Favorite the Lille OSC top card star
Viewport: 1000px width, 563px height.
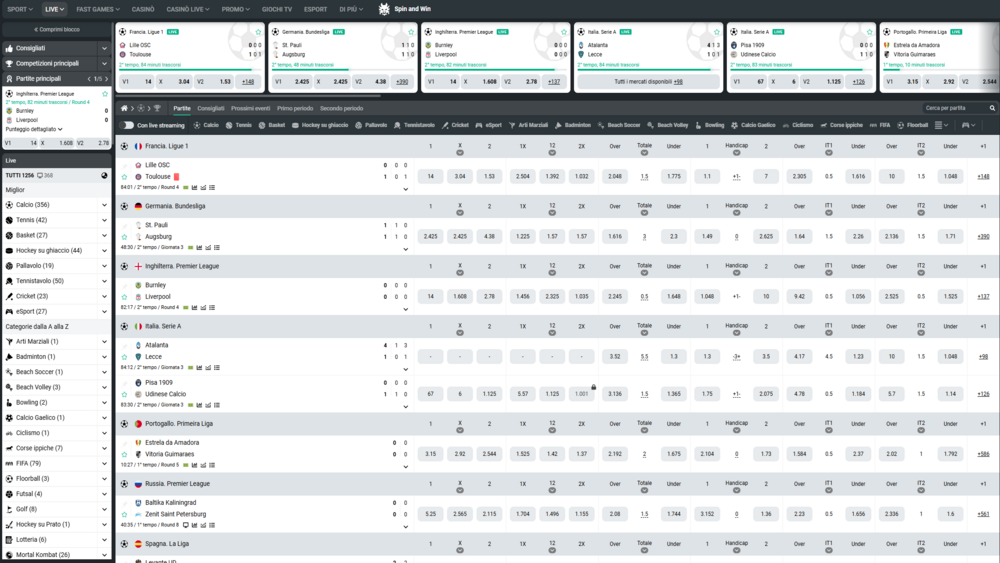coord(258,32)
